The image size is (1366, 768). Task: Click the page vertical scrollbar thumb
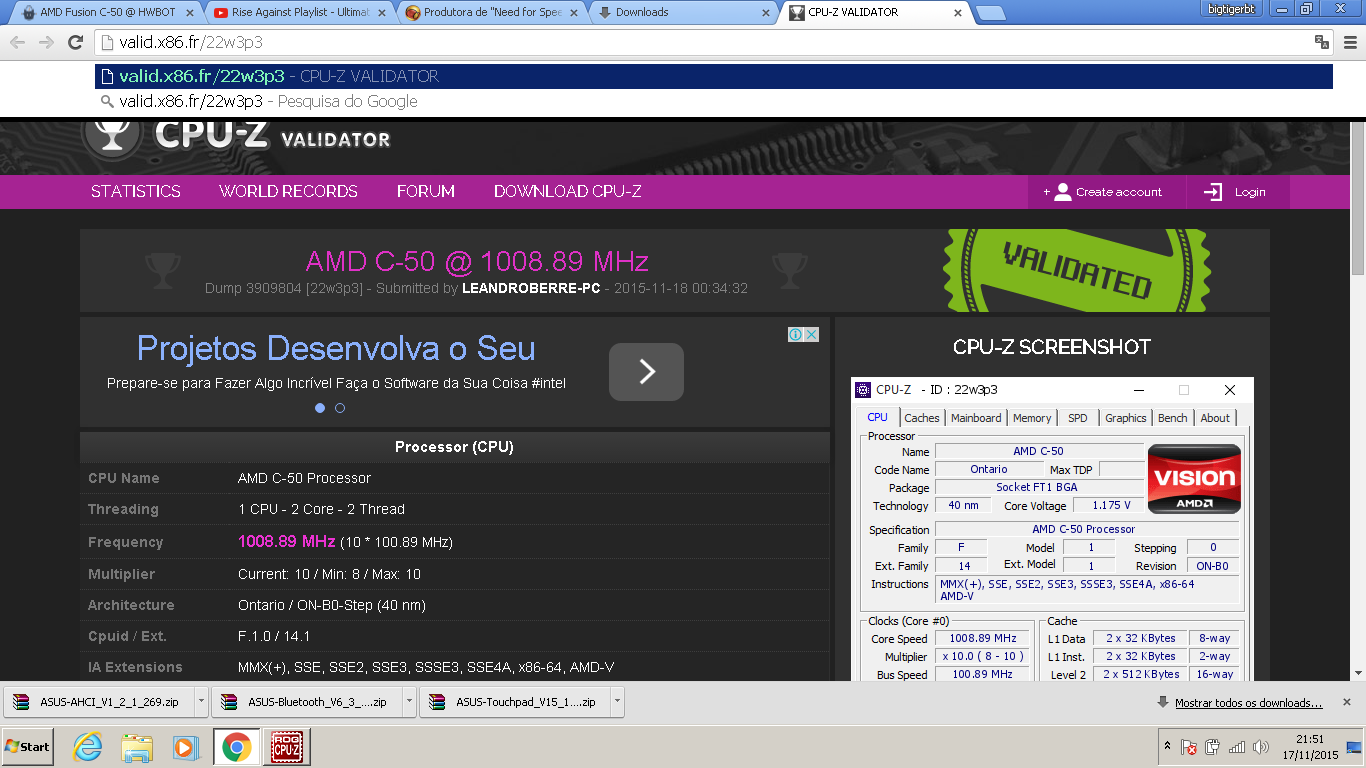(x=1357, y=200)
